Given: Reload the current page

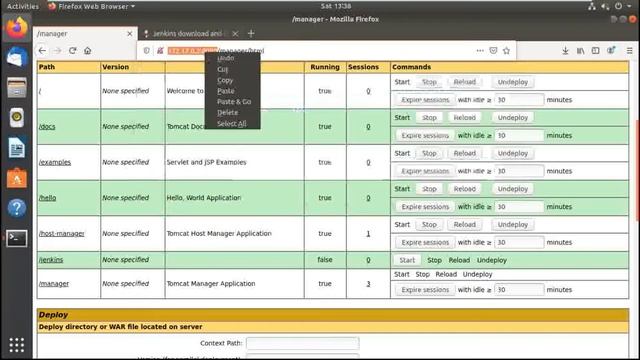Looking at the screenshot, I should point(73,51).
